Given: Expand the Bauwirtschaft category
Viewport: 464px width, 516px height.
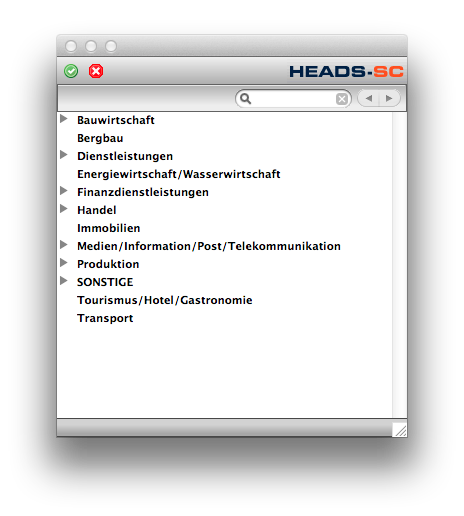Looking at the screenshot, I should 64,119.
